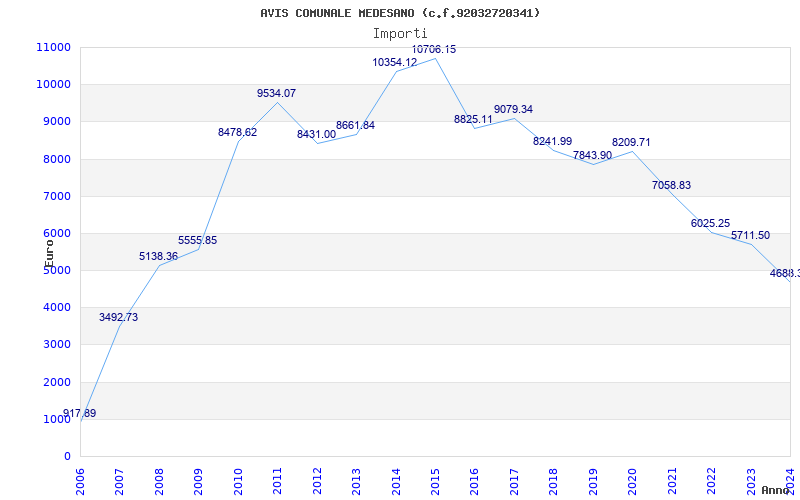Click the data label 3492.73
The image size is (800, 500).
[118, 317]
